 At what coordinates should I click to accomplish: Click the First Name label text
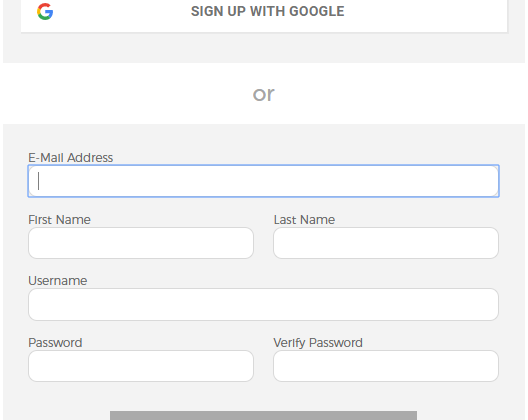pyautogui.click(x=59, y=220)
